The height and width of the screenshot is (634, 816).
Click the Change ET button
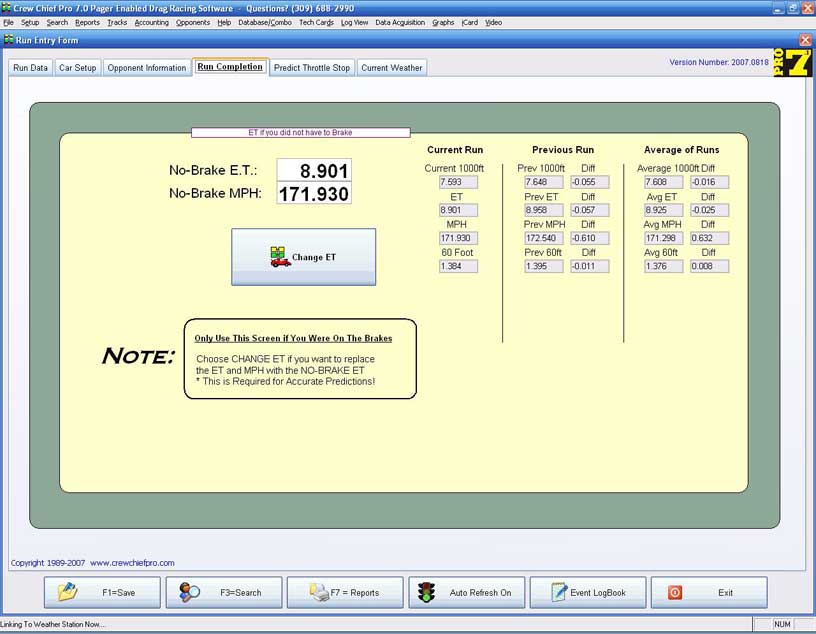pos(303,257)
